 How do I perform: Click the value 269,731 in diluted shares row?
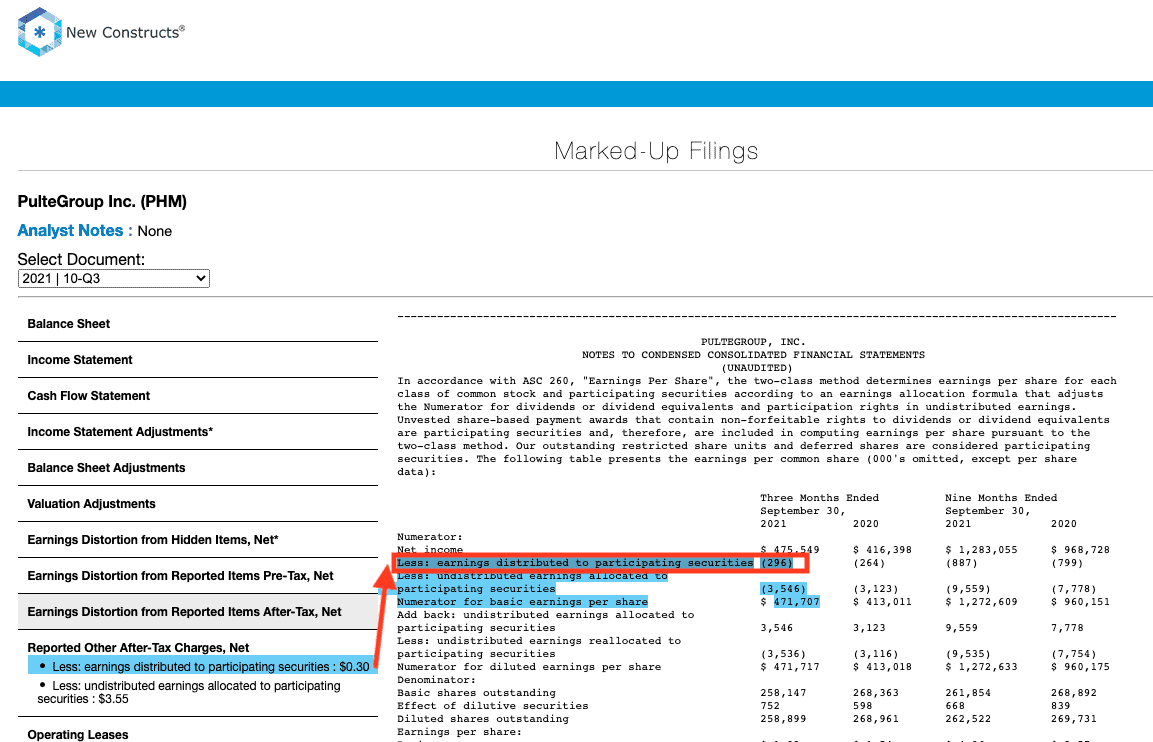tap(1074, 718)
